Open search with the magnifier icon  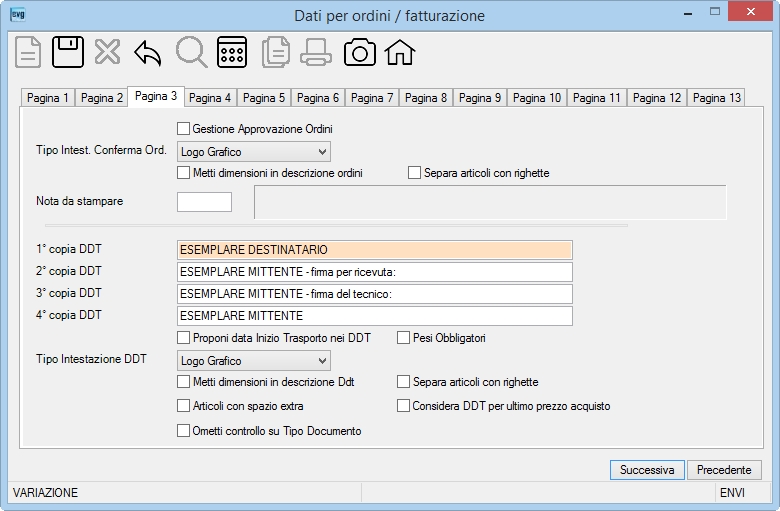pos(192,52)
